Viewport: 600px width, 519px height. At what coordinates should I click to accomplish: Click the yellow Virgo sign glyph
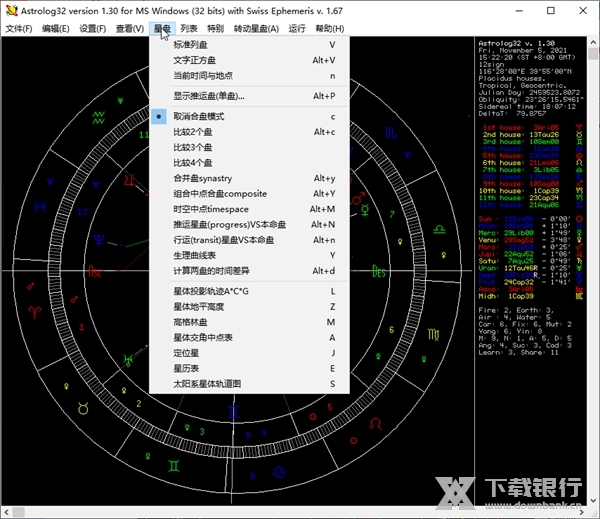[433, 335]
